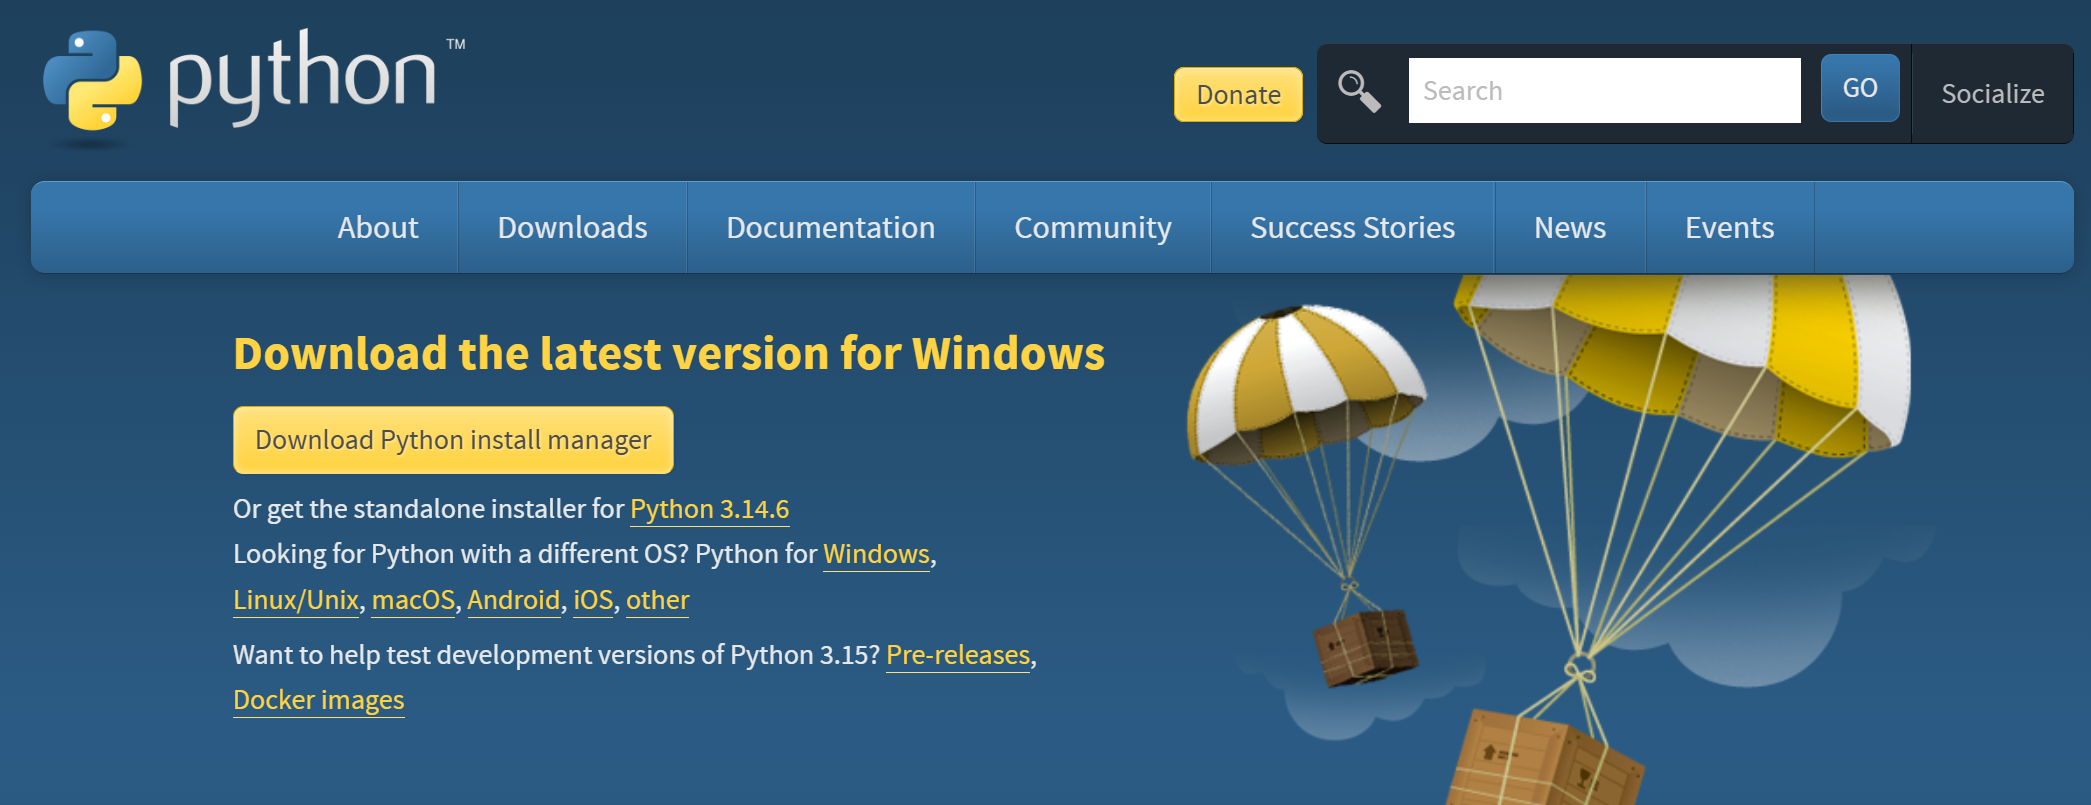Click the heading Download the latest version for Windows
The height and width of the screenshot is (805, 2091).
click(x=669, y=354)
